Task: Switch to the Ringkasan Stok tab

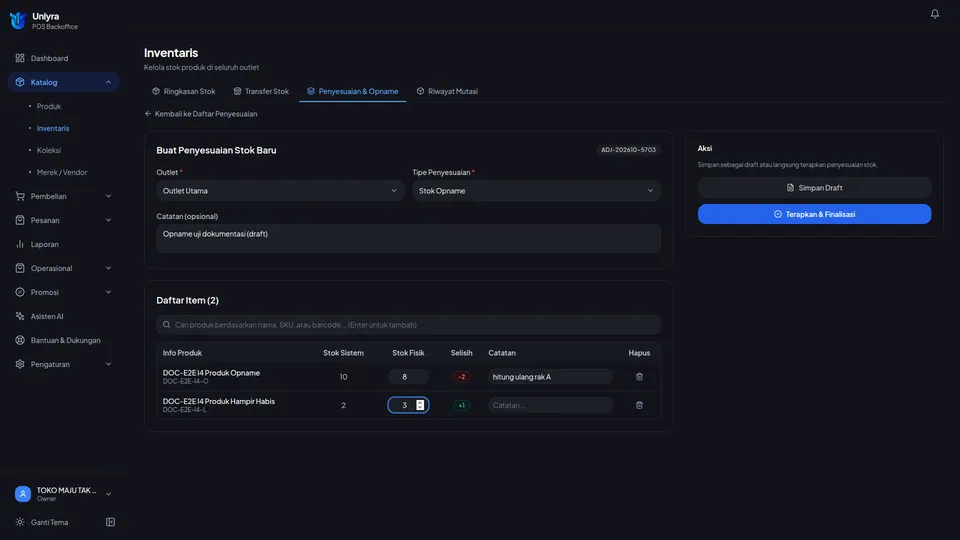Action: (x=184, y=91)
